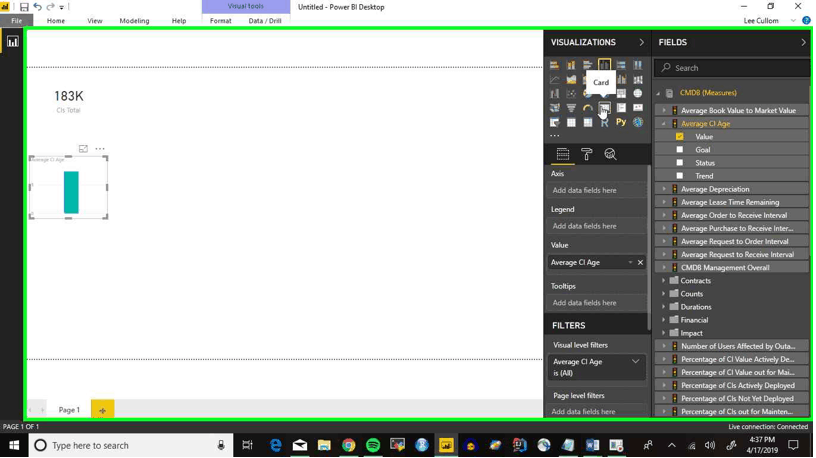816x458 pixels.
Task: Open Focus mode on the chart visual
Action: [83, 149]
